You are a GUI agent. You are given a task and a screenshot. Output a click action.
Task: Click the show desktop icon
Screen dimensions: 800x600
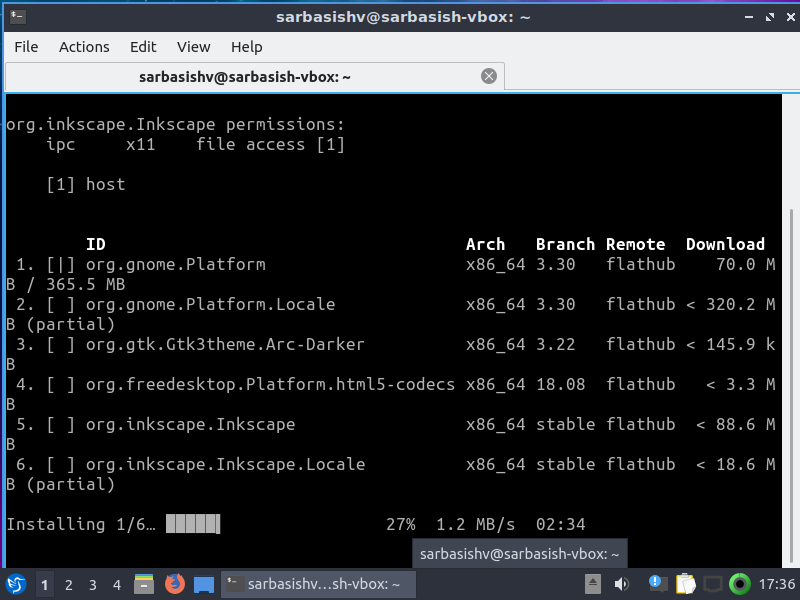(204, 584)
